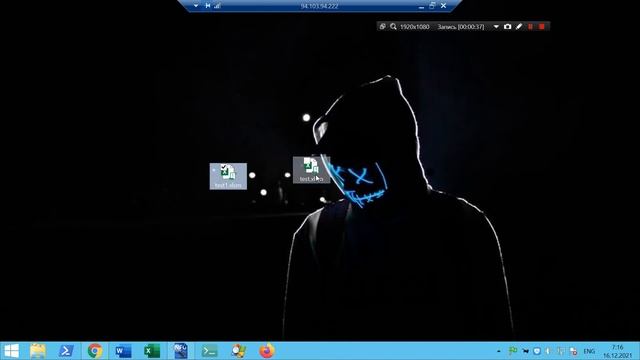This screenshot has width=640, height=360.
Task: Click the green flag Action Center tray icon
Action: click(513, 351)
